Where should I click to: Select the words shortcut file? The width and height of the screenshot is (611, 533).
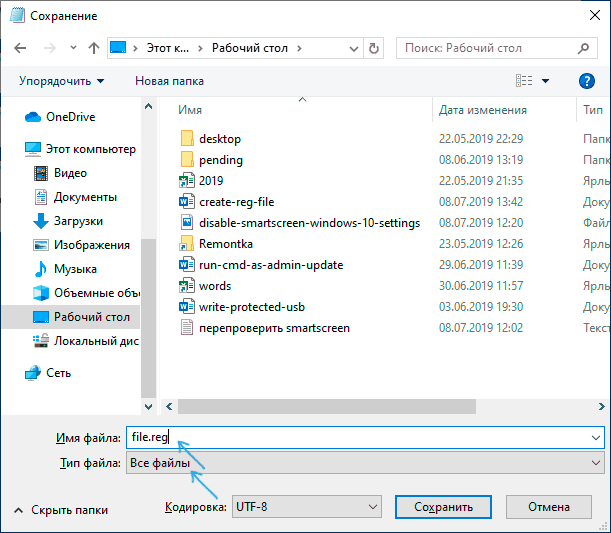[x=205, y=286]
